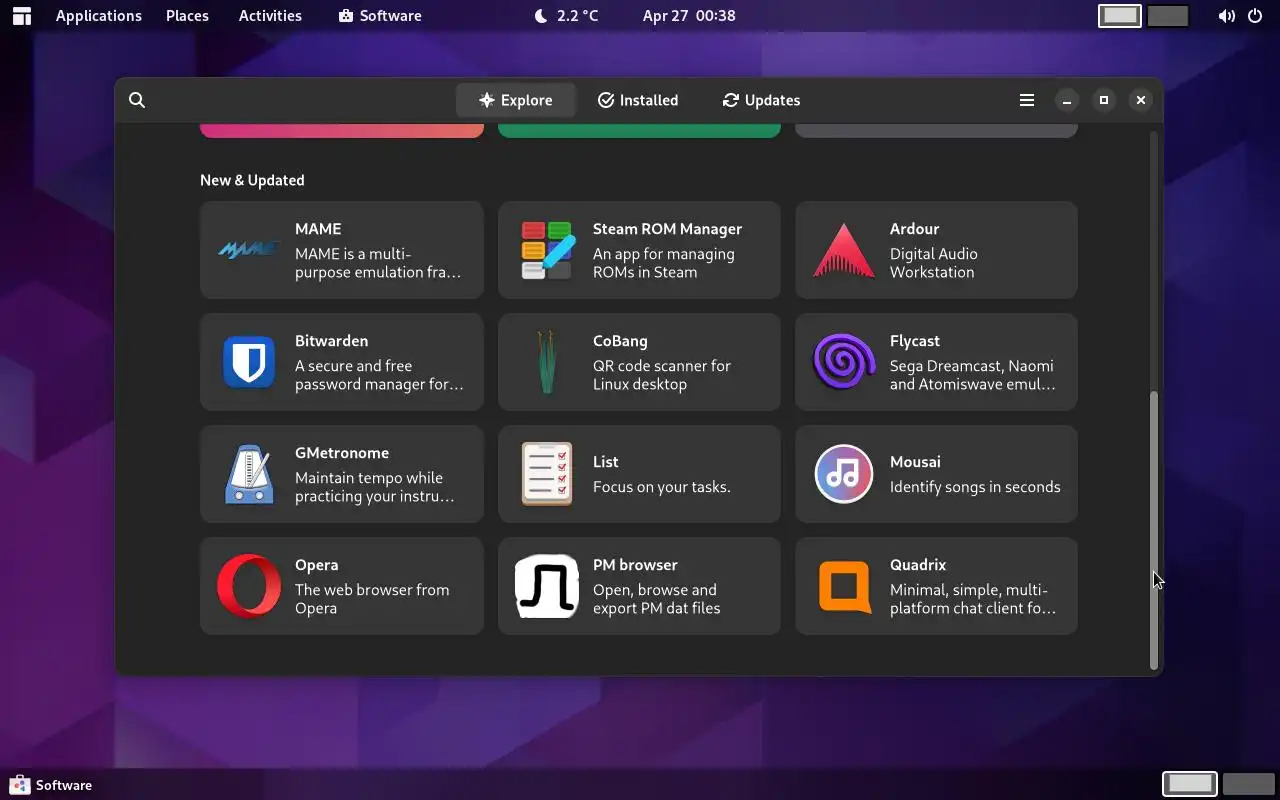
Task: Switch to second workspace in bottom panel
Action: pyautogui.click(x=1247, y=784)
